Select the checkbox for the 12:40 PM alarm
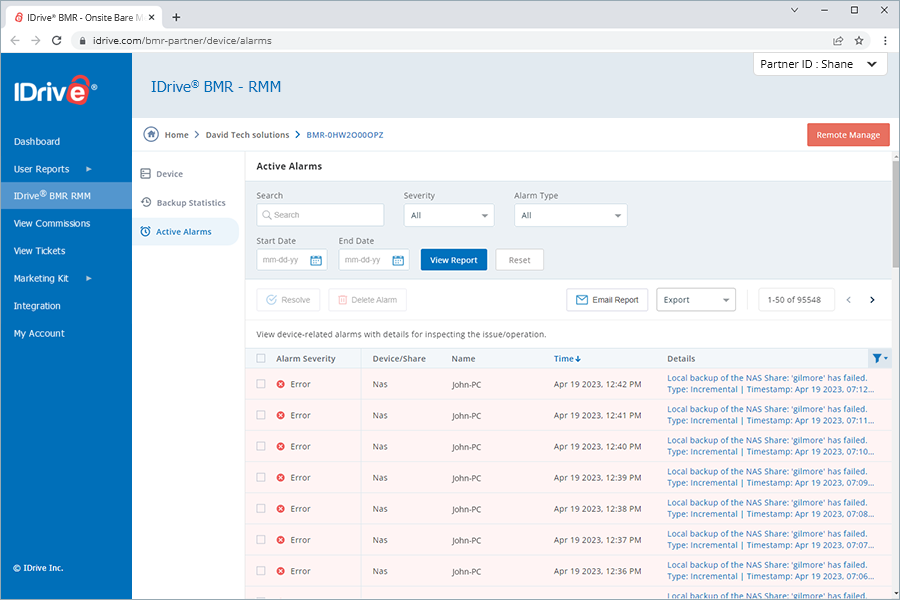 pos(261,446)
